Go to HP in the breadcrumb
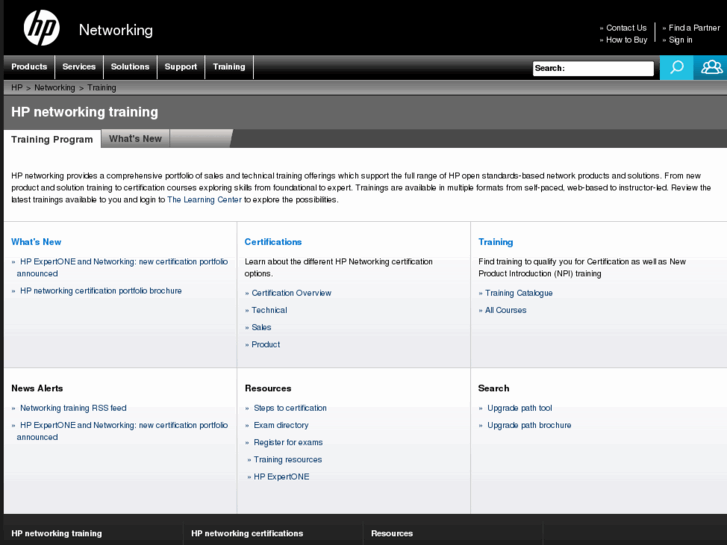 17,88
